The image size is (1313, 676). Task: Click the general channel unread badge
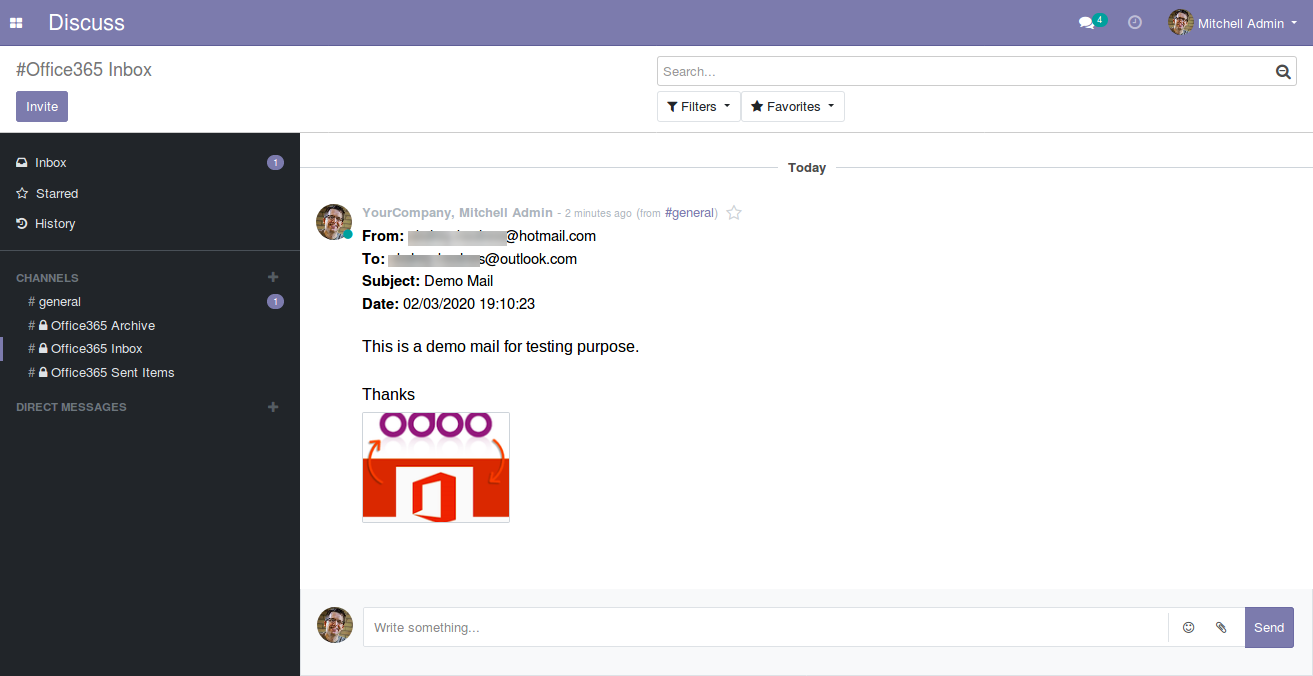coord(275,302)
